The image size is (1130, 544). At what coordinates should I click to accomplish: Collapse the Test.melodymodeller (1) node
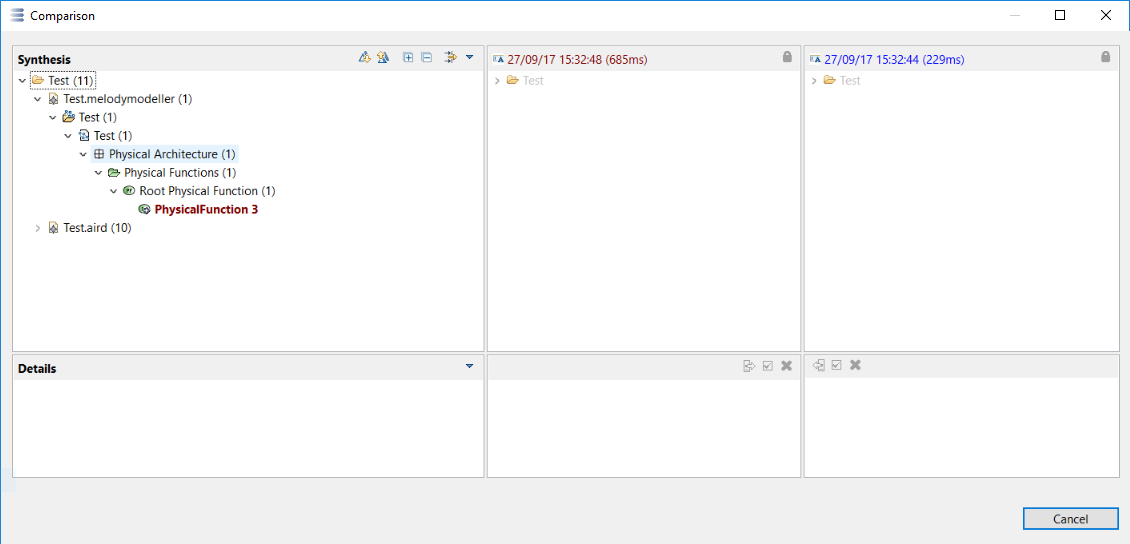tap(38, 99)
